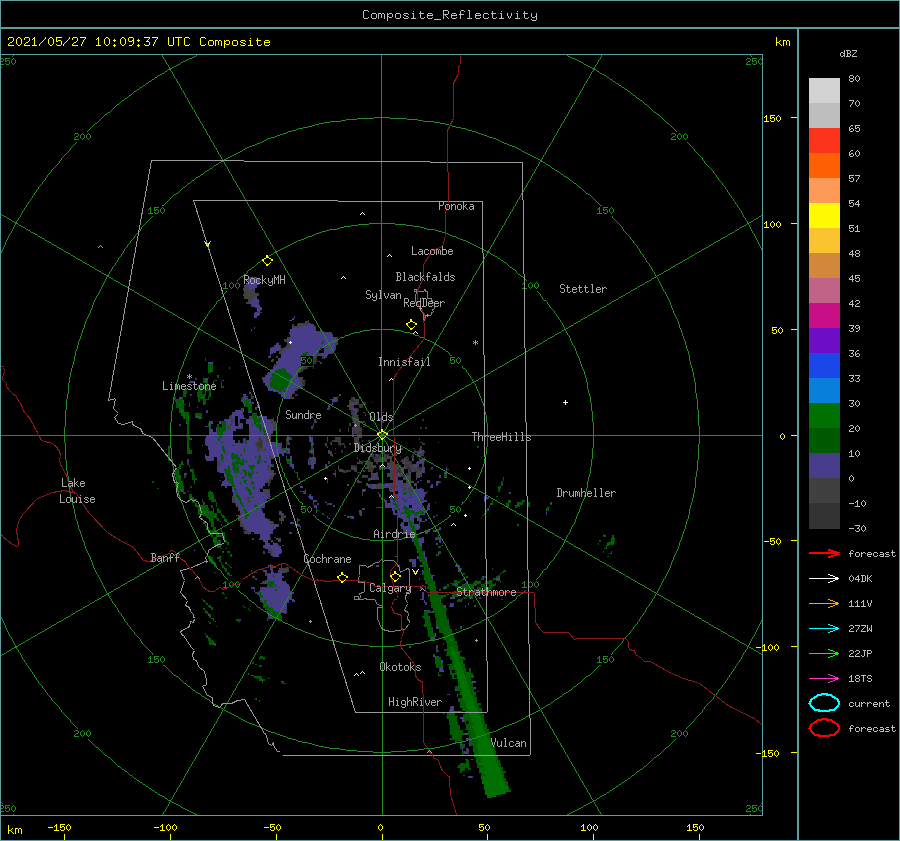Click the Olds city label
The height and width of the screenshot is (841, 900).
tap(381, 417)
